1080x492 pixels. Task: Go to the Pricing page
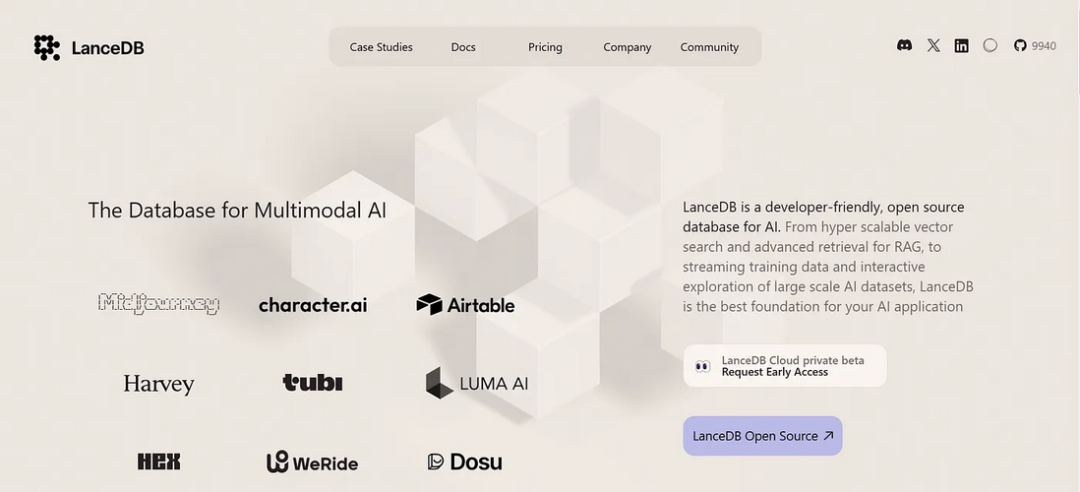coord(545,47)
